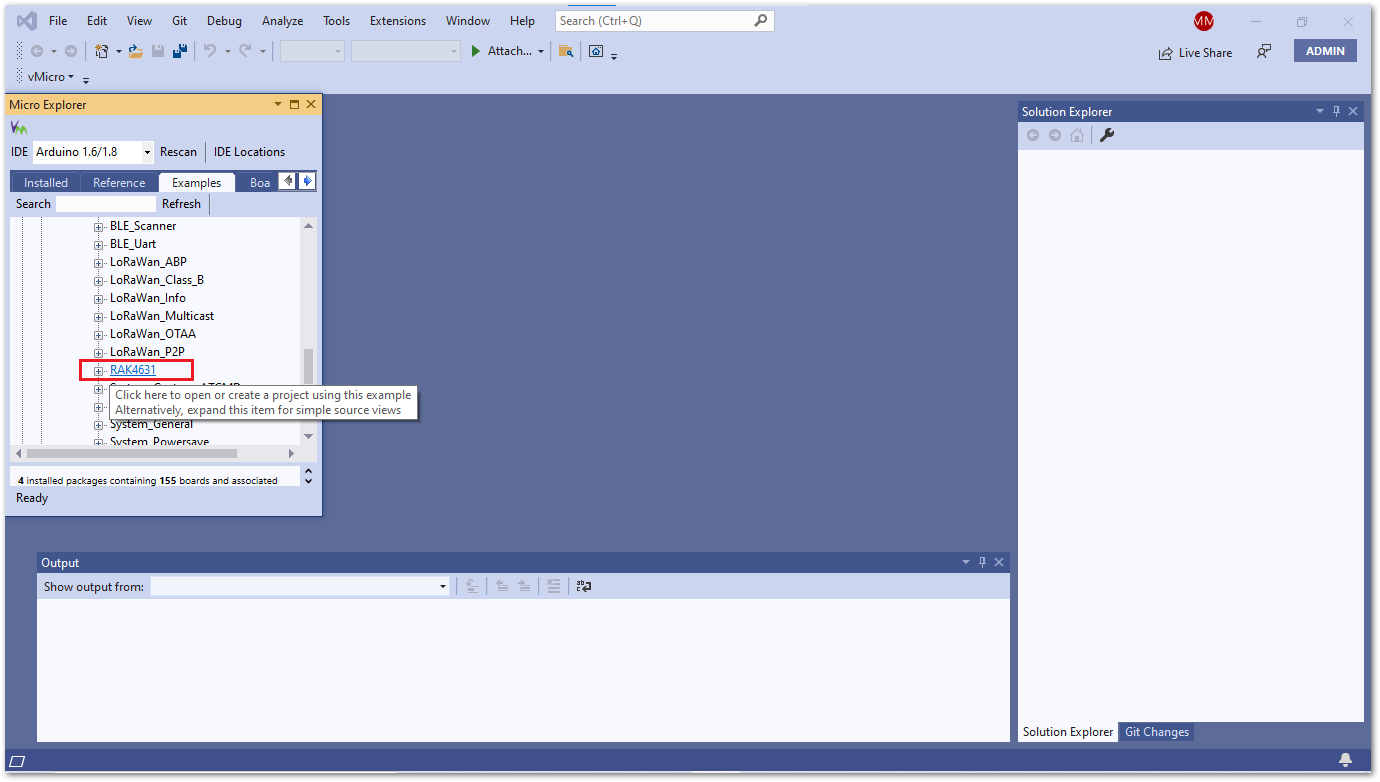Select the System_General example
This screenshot has width=1380, height=782.
[152, 424]
